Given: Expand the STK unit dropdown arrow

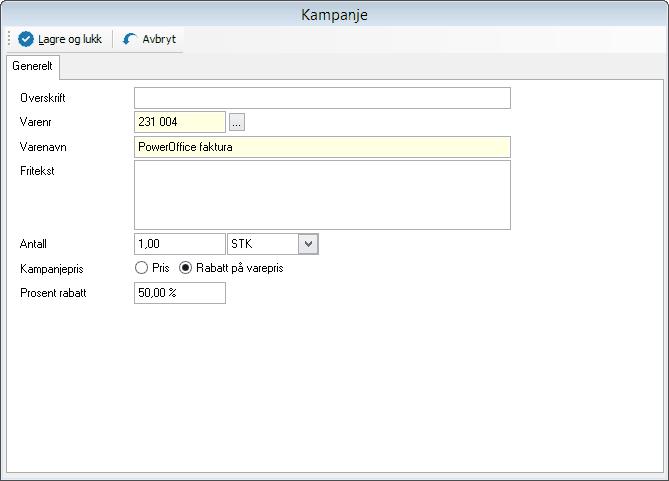Looking at the screenshot, I should 308,244.
